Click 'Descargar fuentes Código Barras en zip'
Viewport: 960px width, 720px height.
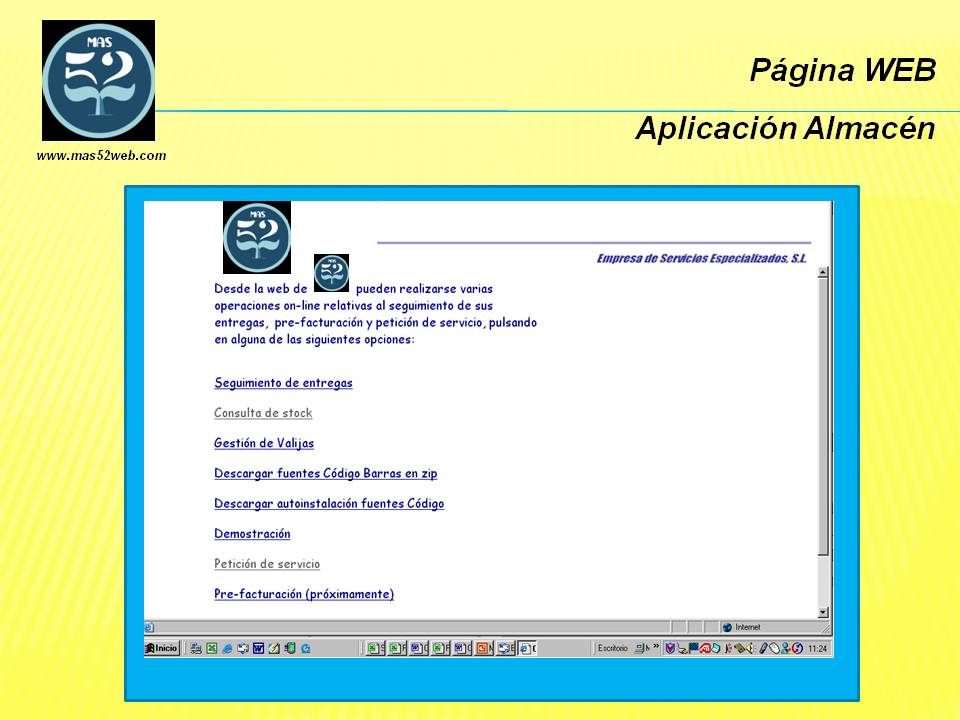pos(325,474)
